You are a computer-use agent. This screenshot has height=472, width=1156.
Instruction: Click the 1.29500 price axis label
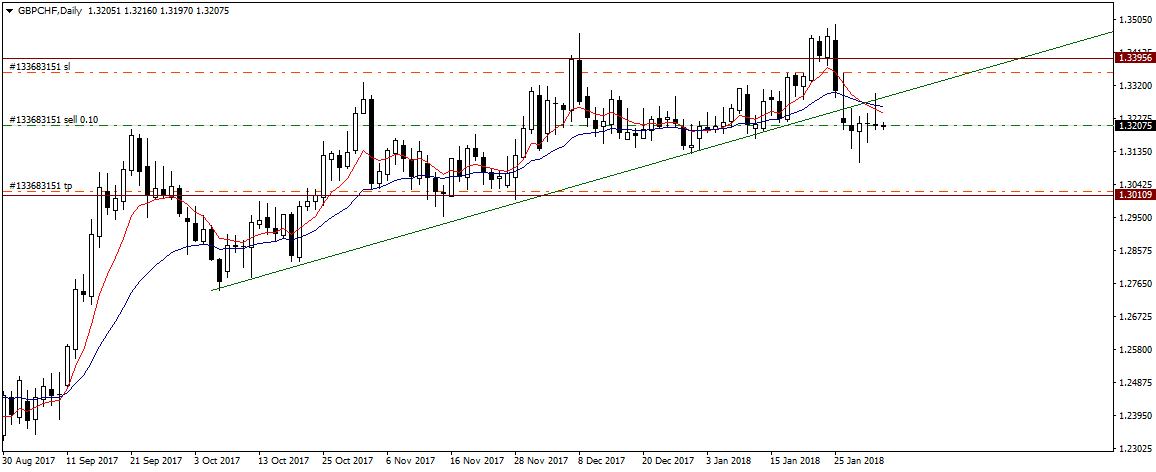[1136, 218]
